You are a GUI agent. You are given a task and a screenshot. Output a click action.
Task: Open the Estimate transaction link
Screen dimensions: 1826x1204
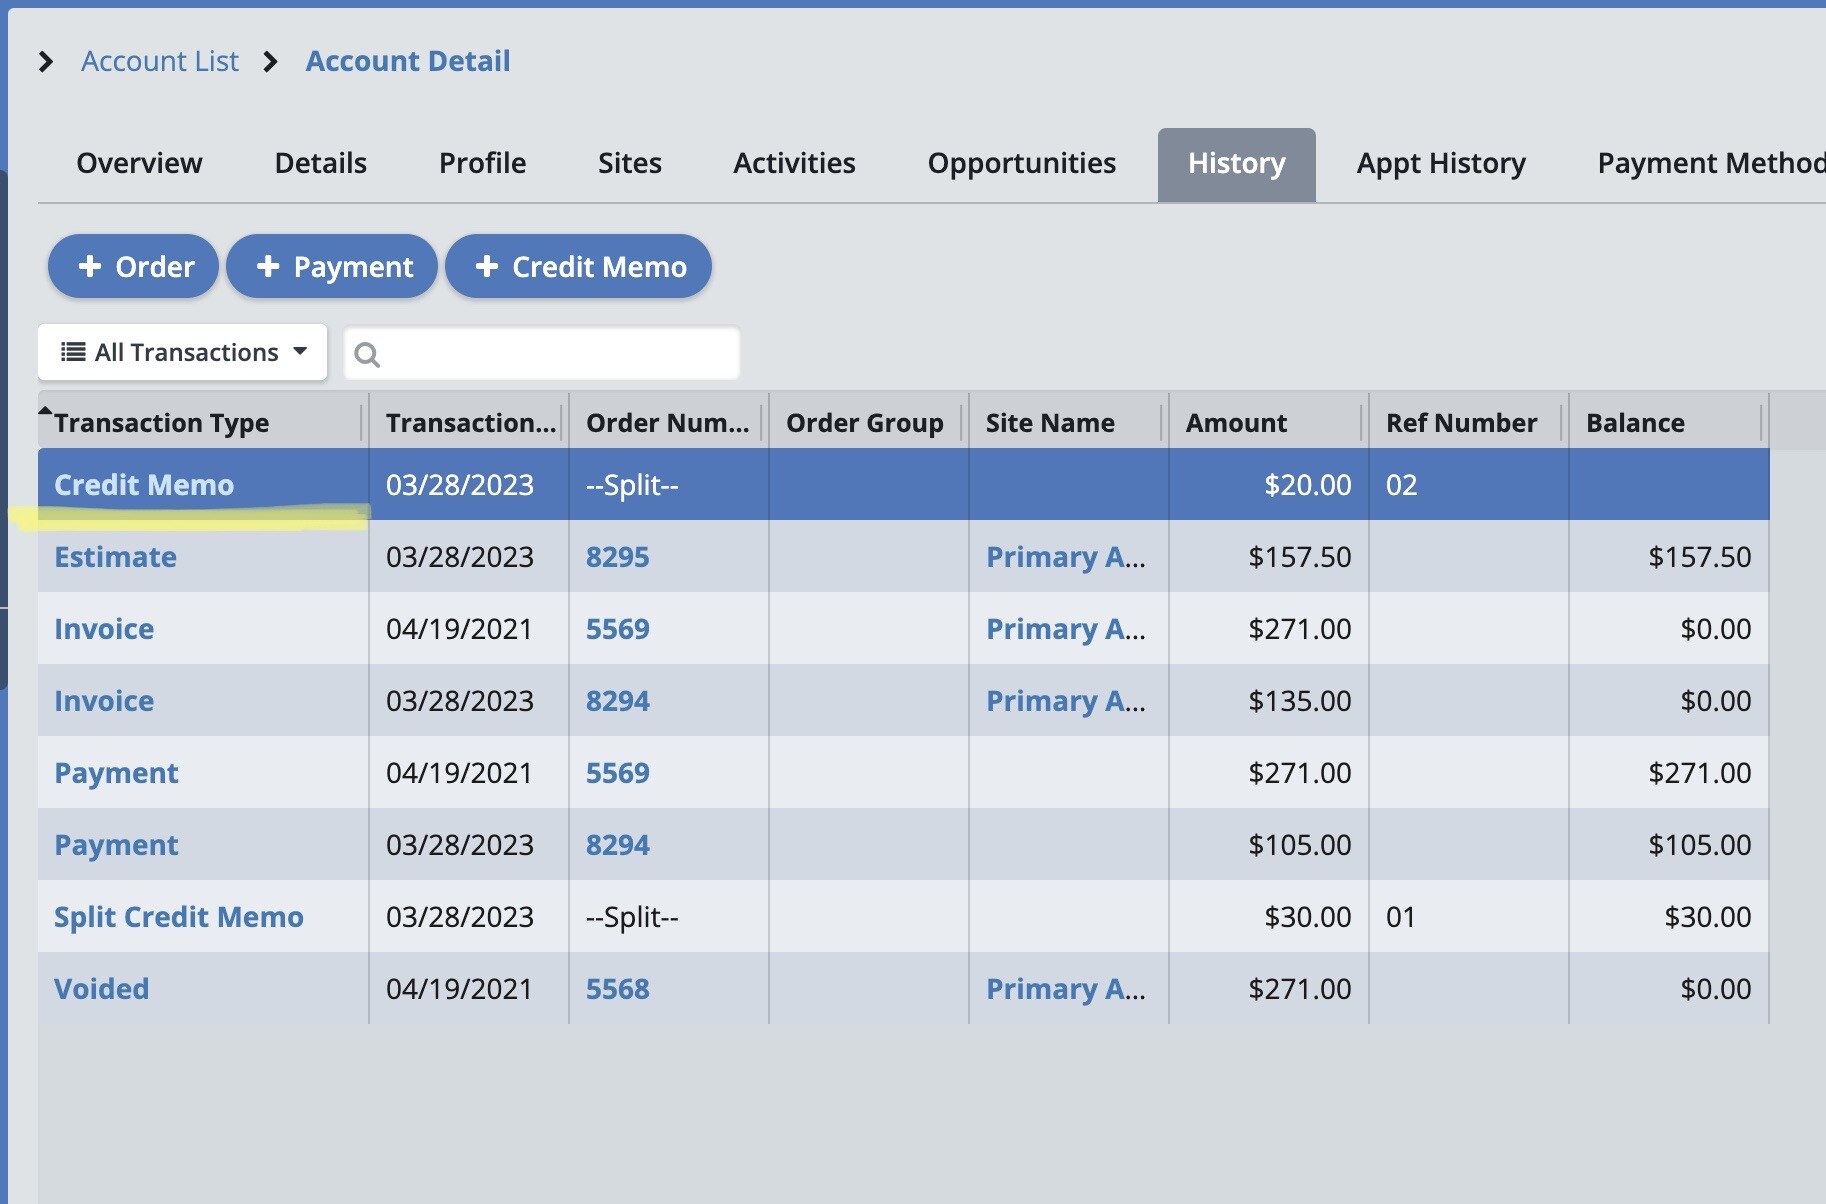tap(115, 557)
